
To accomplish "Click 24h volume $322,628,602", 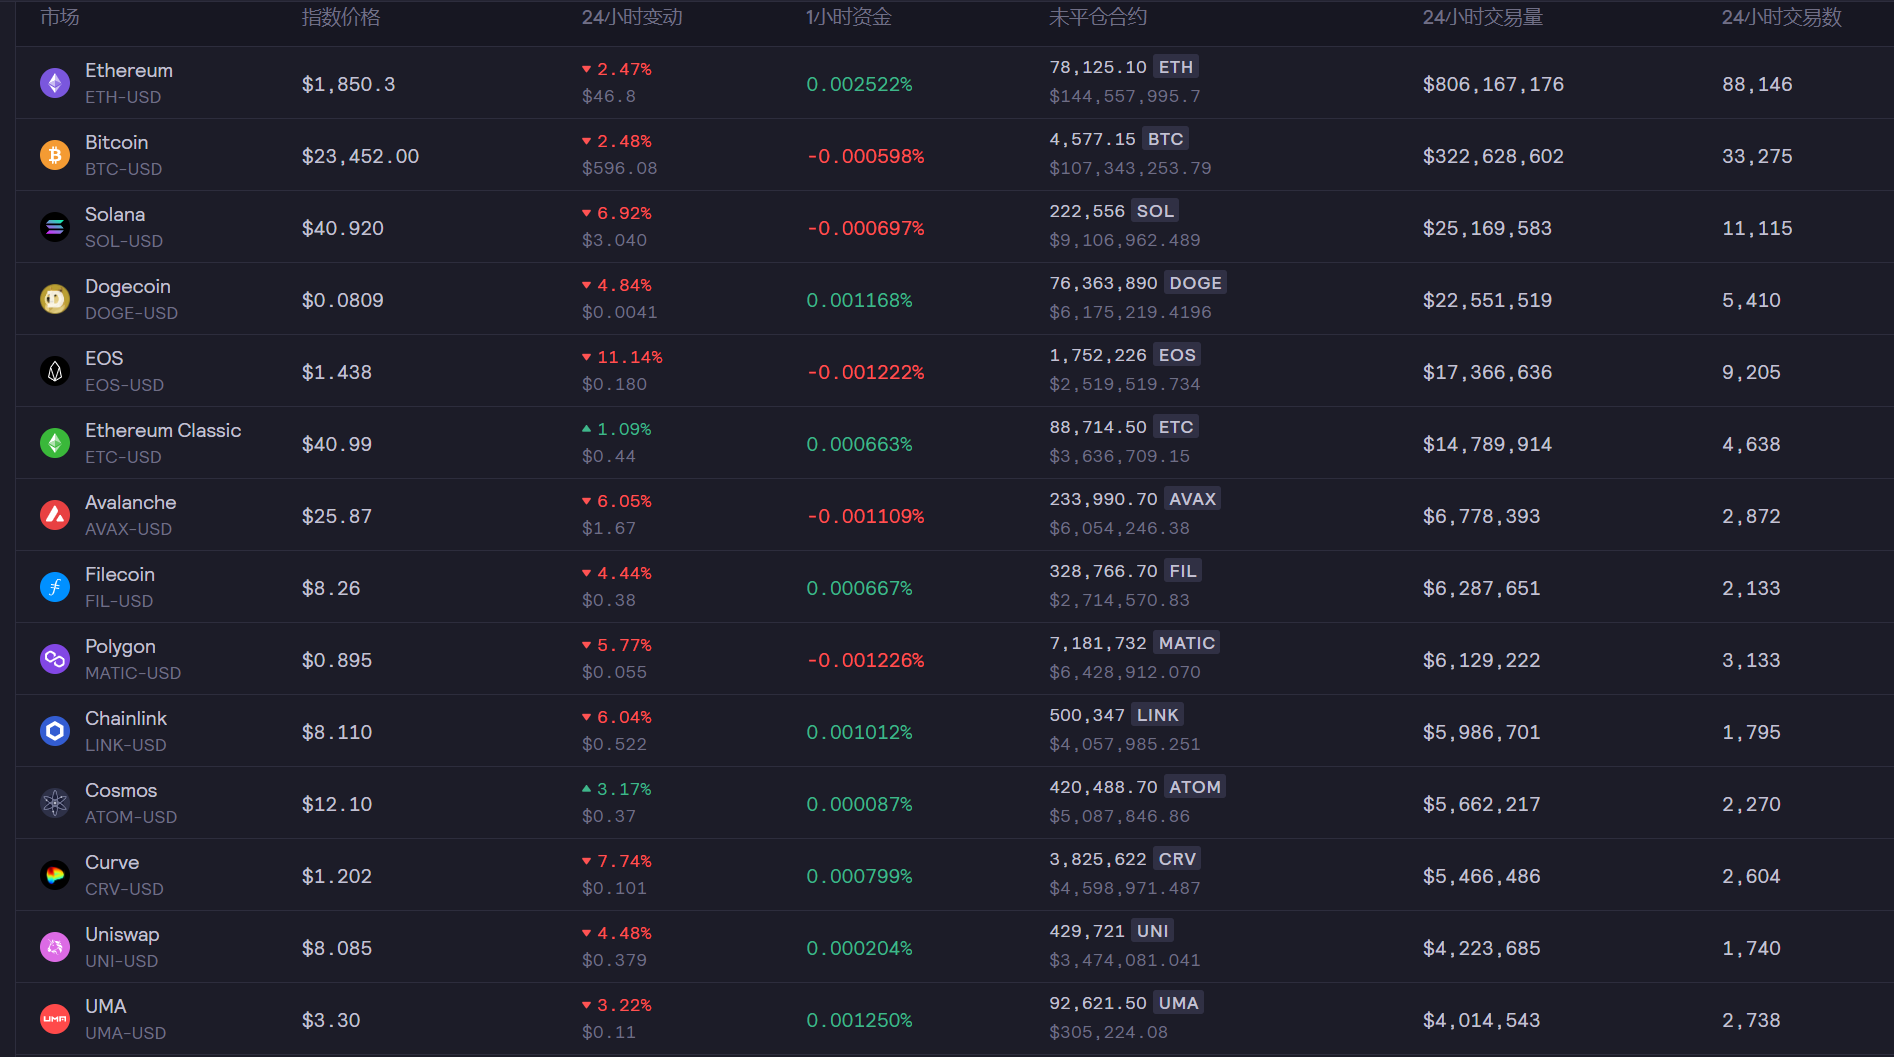I will coord(1494,156).
